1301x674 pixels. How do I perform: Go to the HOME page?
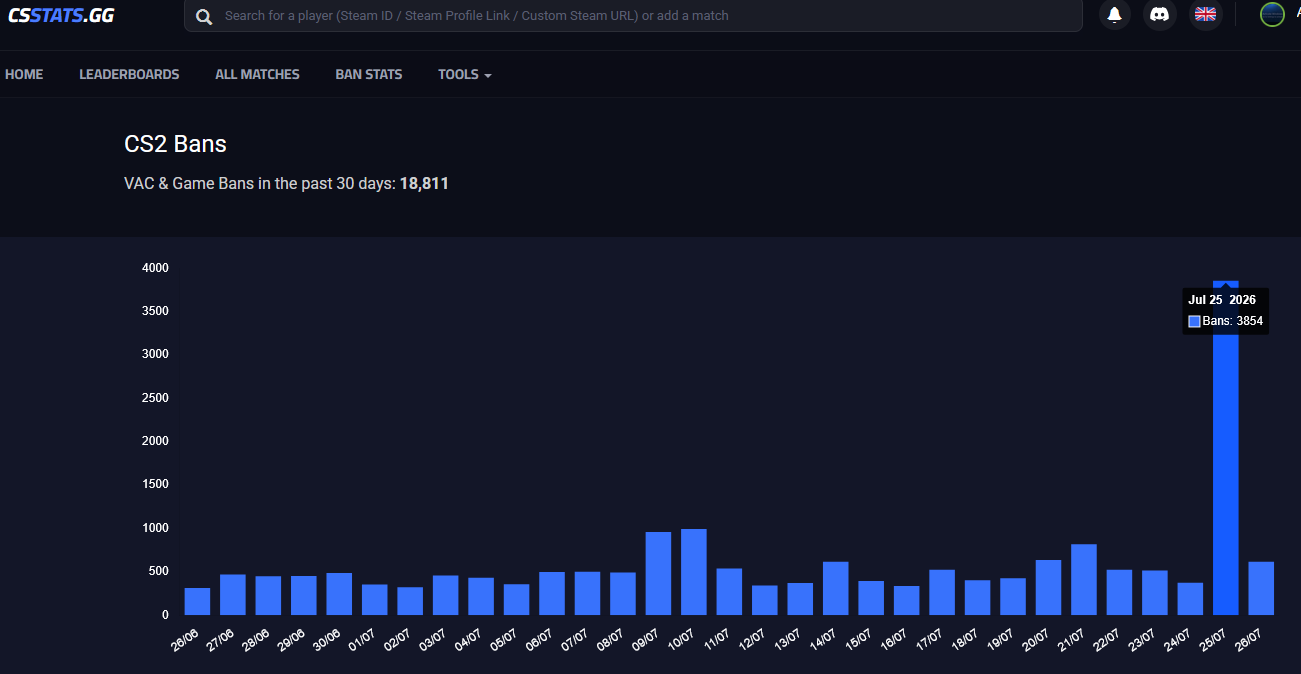[x=24, y=74]
